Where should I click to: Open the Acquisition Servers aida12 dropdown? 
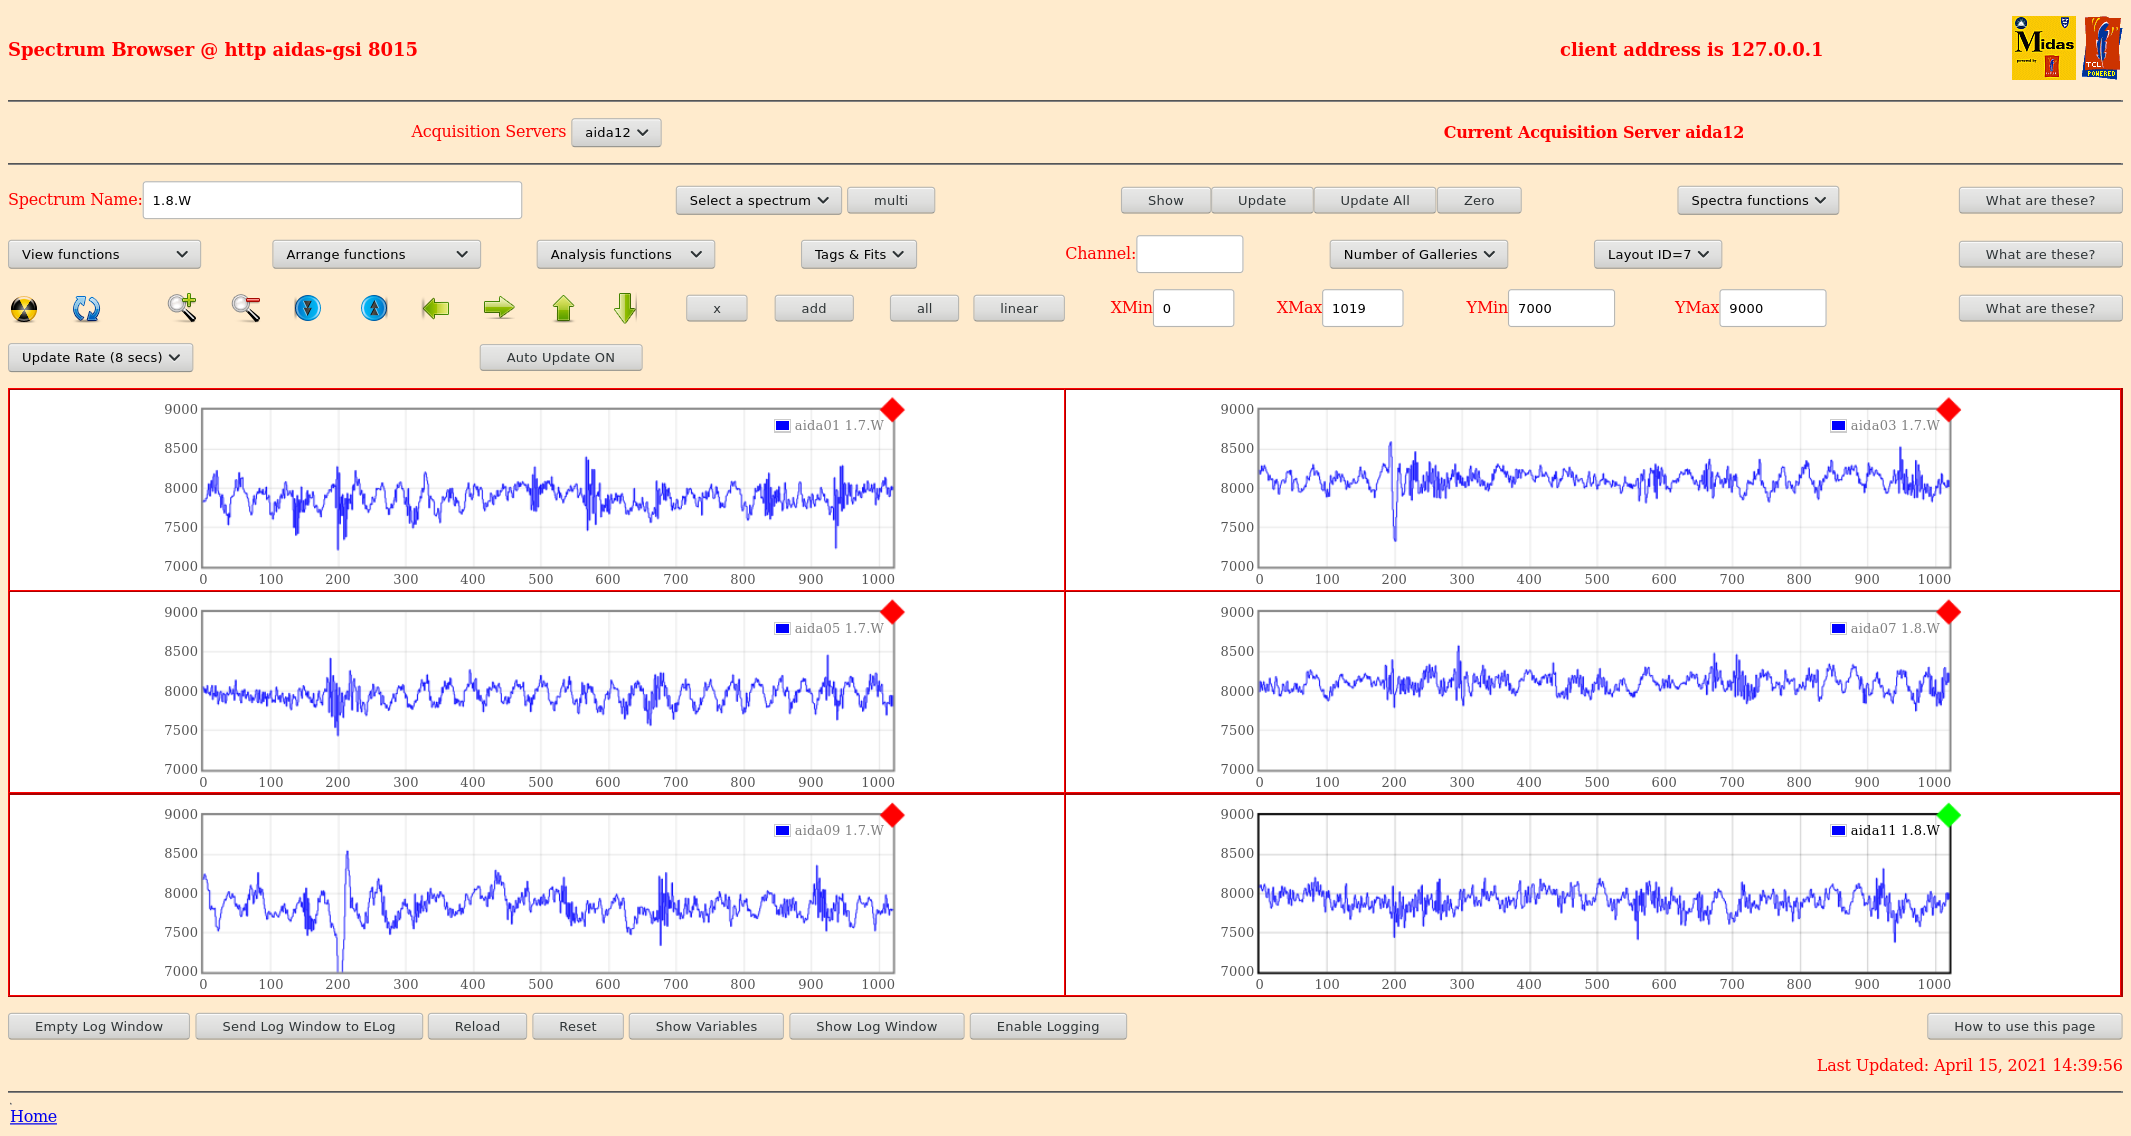pos(616,132)
